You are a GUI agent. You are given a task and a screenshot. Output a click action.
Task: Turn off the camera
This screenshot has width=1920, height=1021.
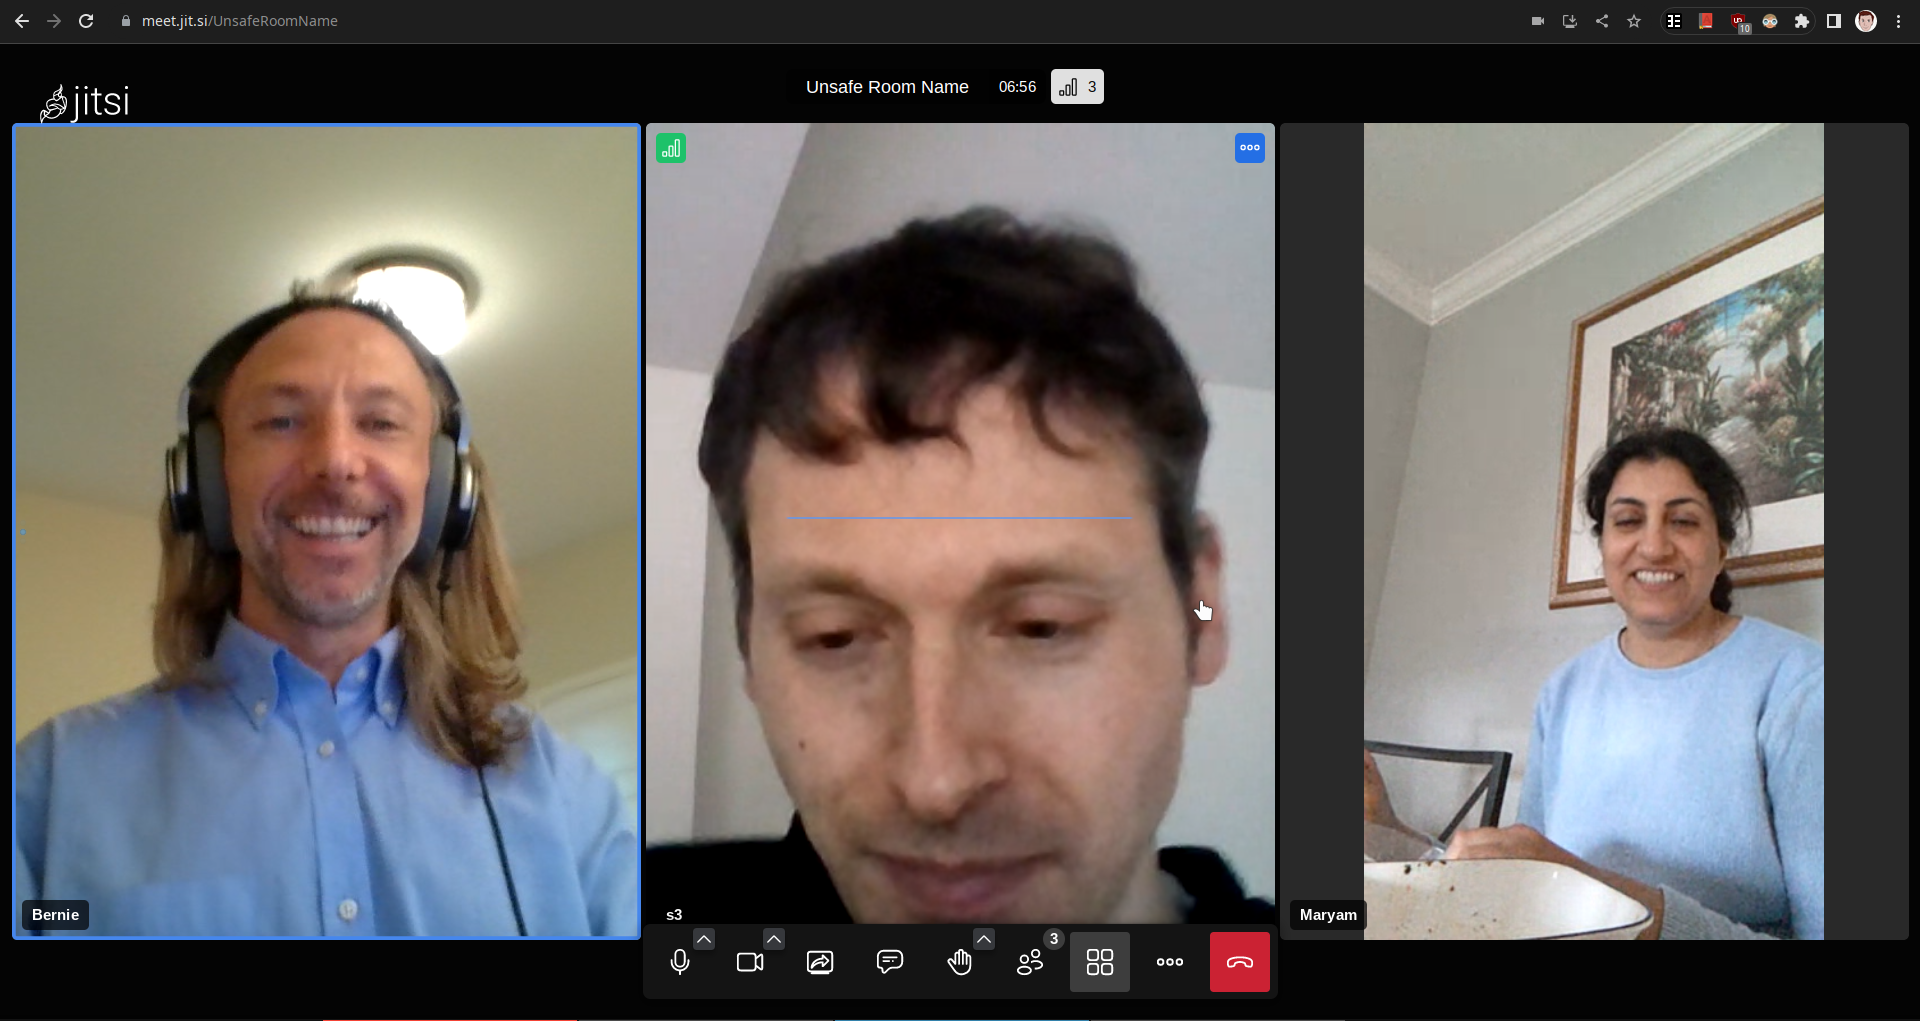pos(750,962)
